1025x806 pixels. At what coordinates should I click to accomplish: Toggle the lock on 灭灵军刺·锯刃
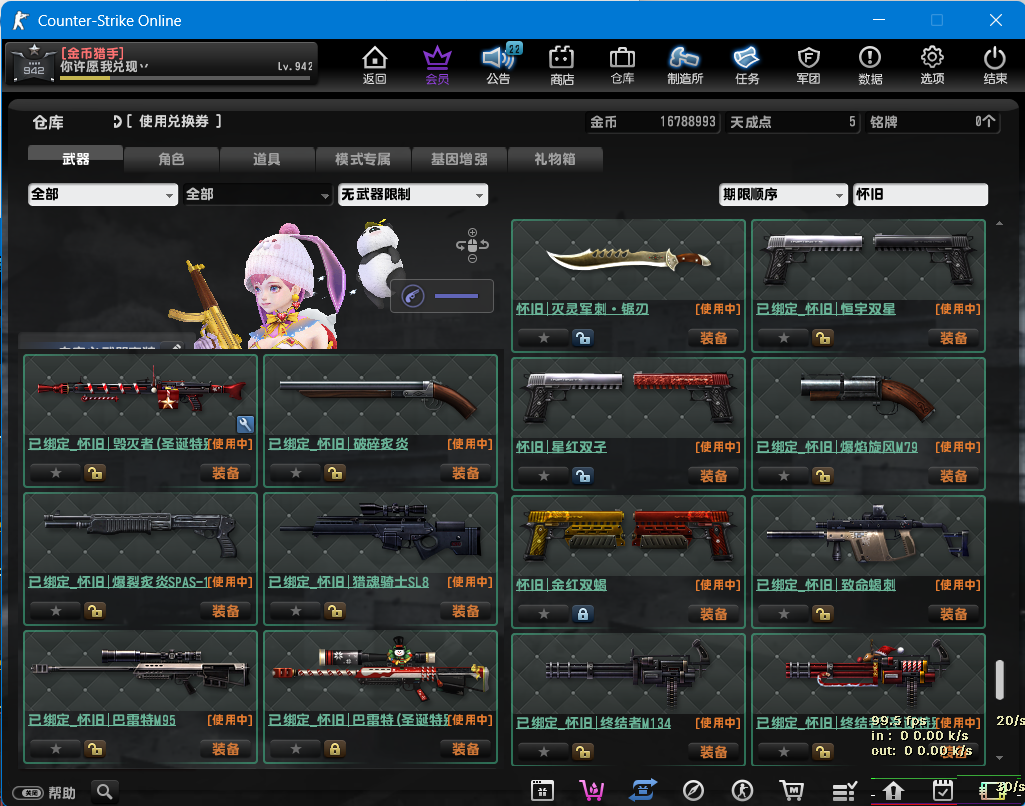(x=582, y=338)
